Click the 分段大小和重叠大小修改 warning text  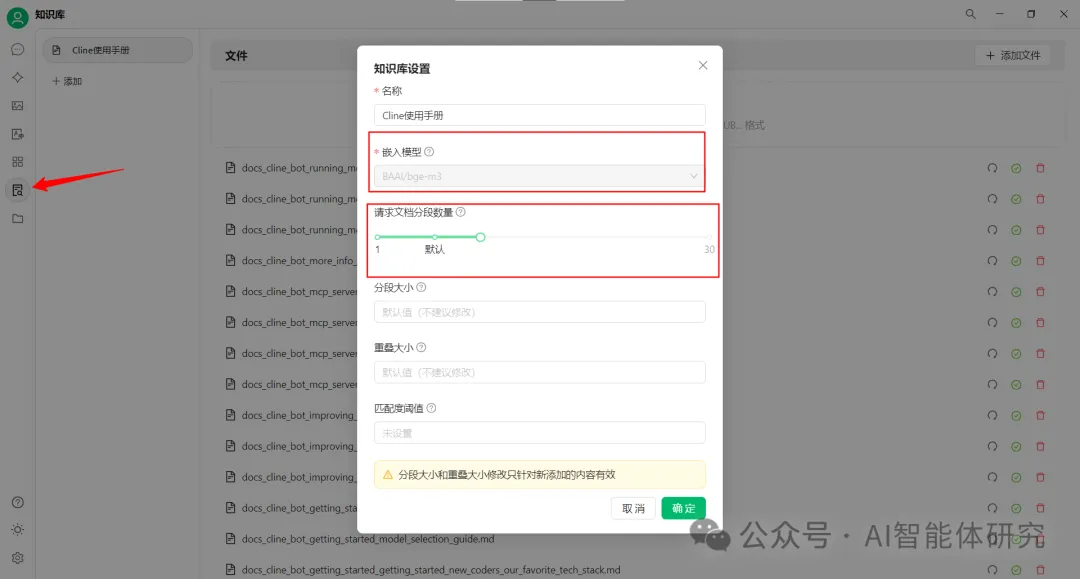click(x=506, y=474)
